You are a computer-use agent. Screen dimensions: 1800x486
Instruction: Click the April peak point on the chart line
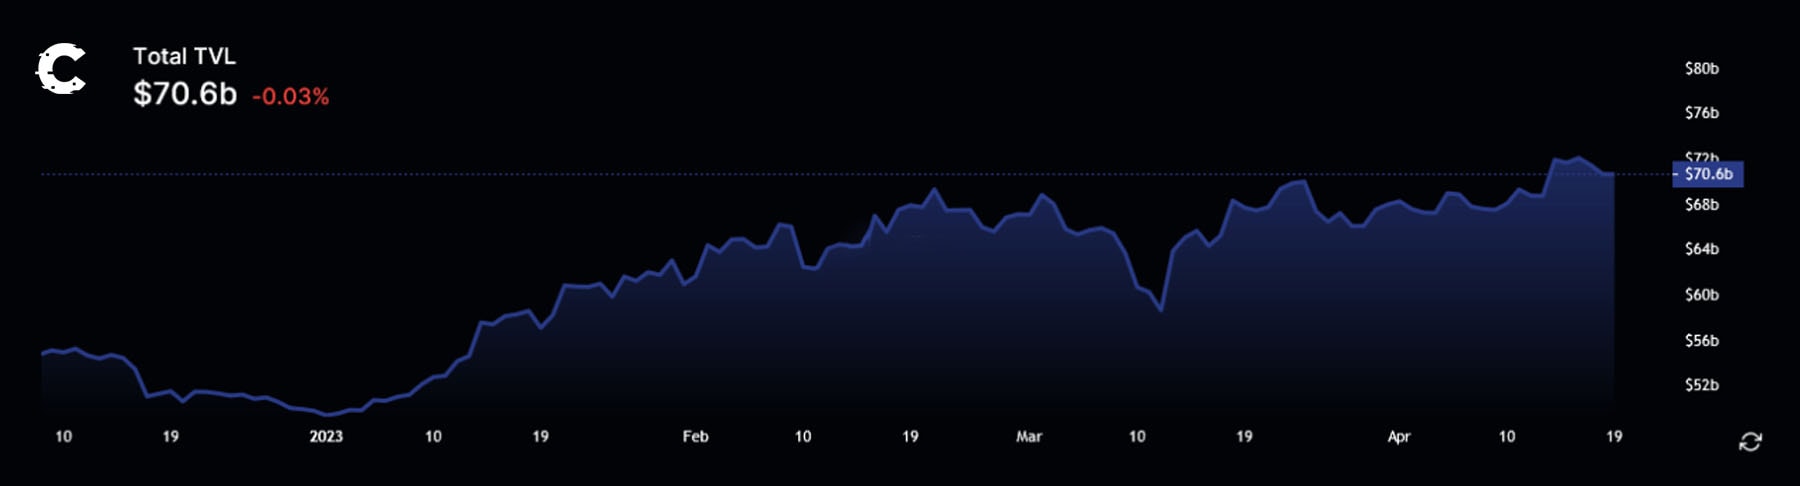pyautogui.click(x=1578, y=158)
